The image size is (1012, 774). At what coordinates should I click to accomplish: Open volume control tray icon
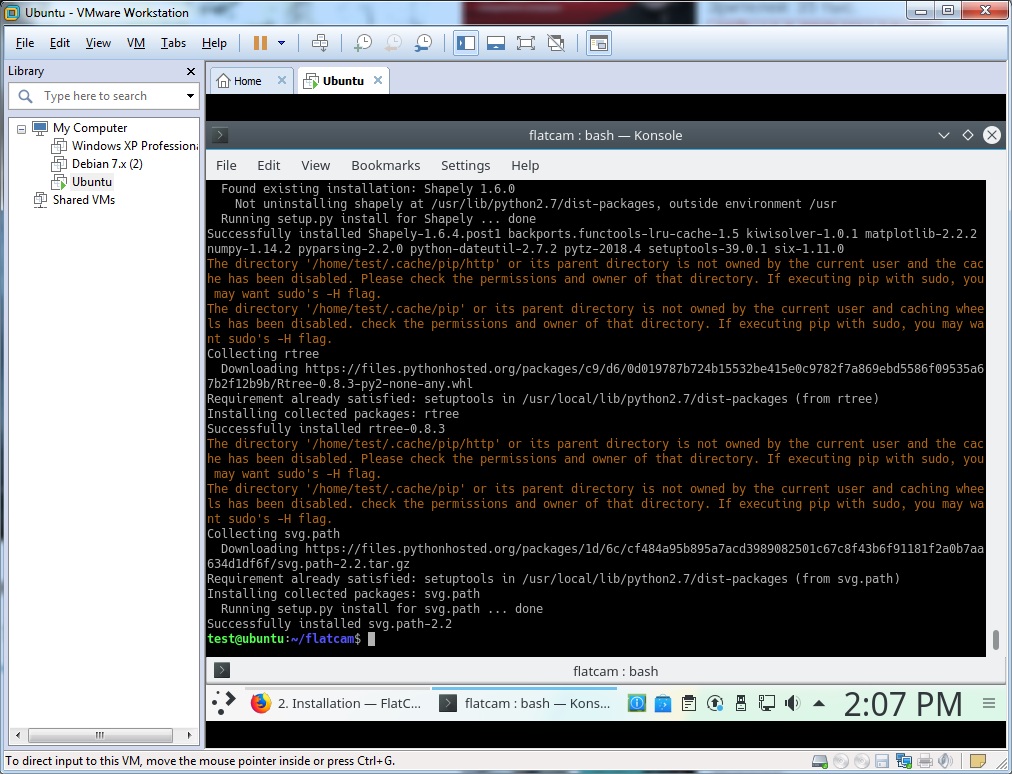[793, 704]
